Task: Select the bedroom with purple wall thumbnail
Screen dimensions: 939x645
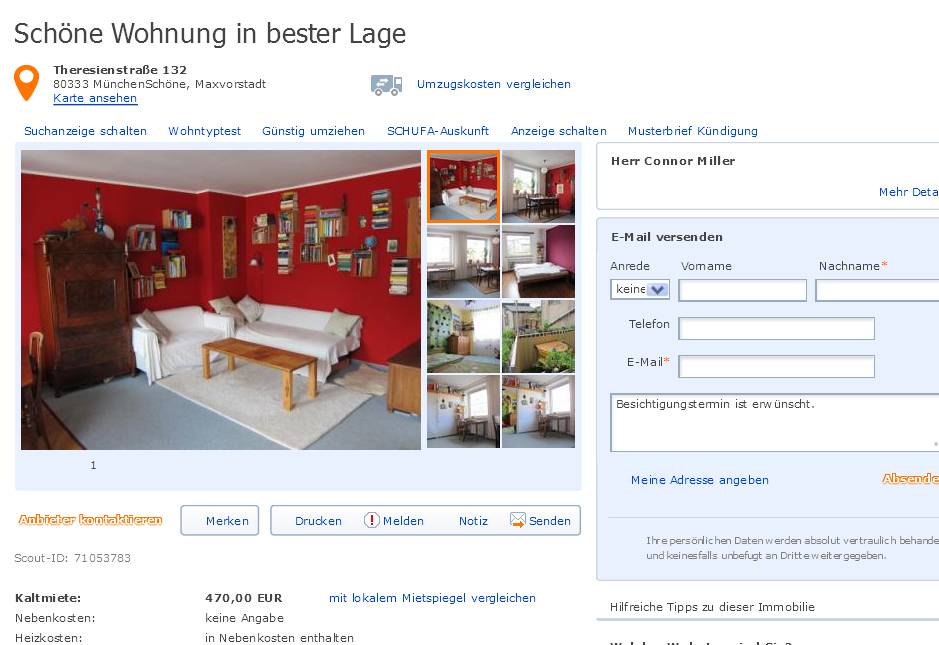Action: pos(538,261)
